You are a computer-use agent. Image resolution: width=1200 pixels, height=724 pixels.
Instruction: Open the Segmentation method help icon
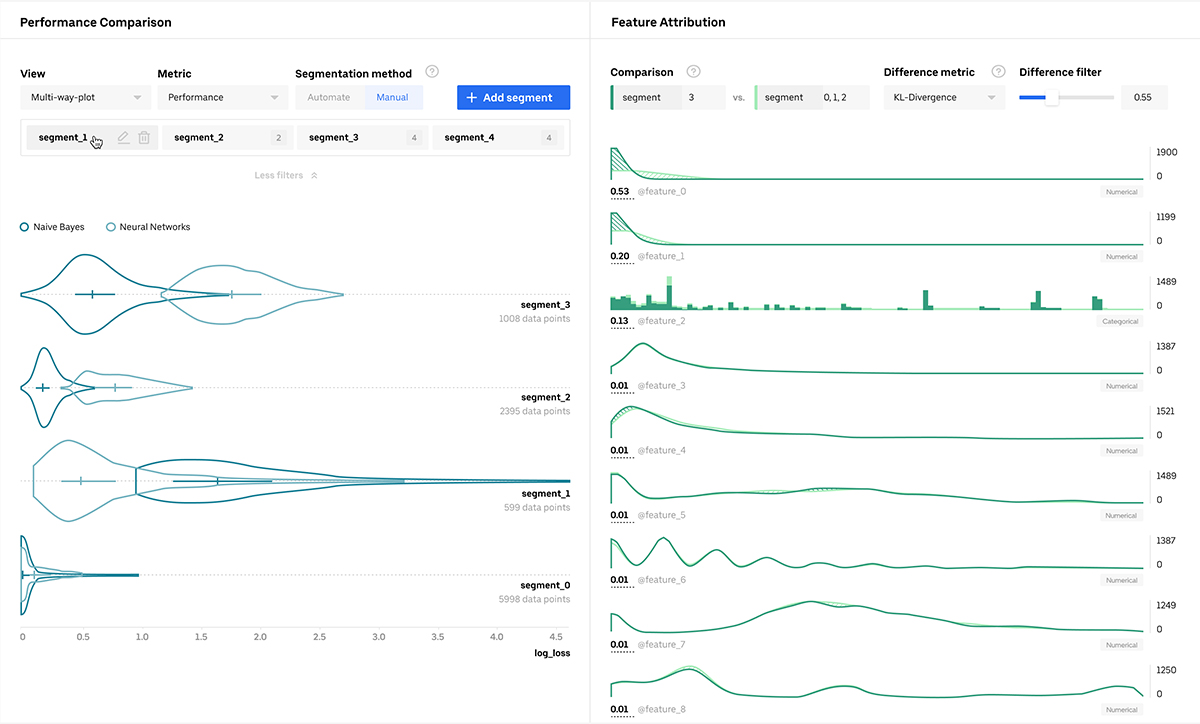[432, 72]
